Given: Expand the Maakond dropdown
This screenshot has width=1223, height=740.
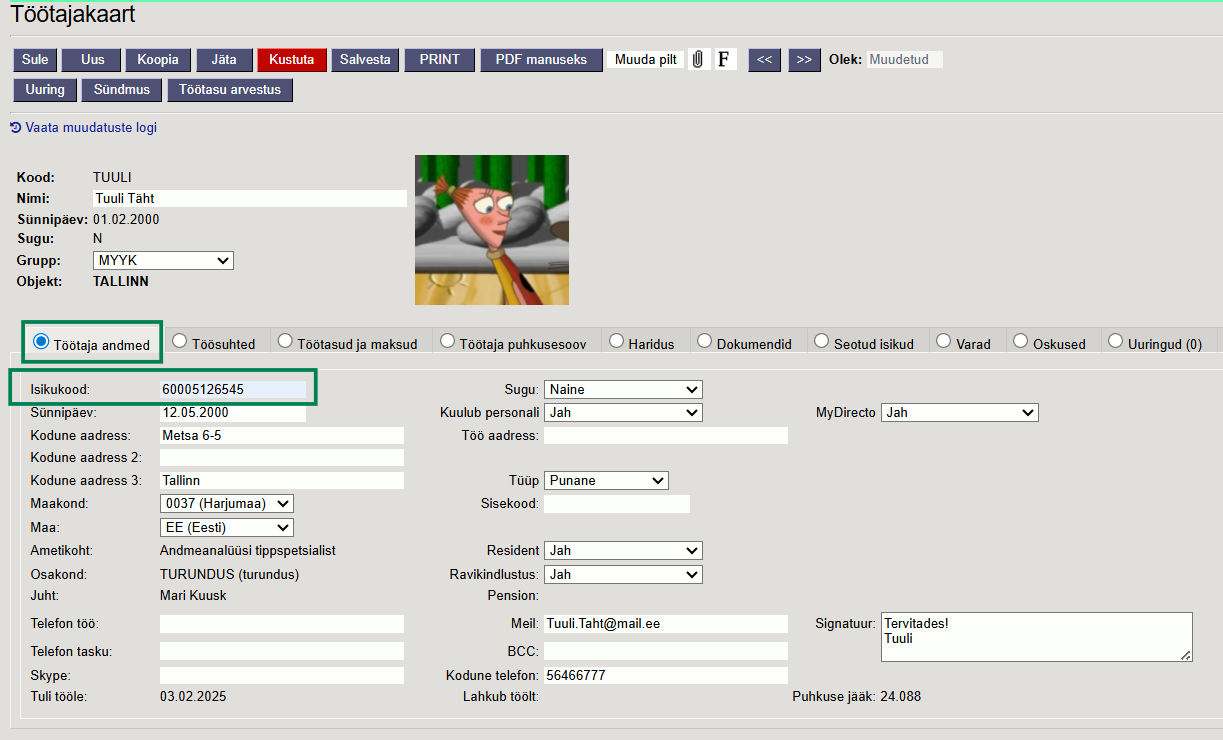Looking at the screenshot, I should point(226,504).
